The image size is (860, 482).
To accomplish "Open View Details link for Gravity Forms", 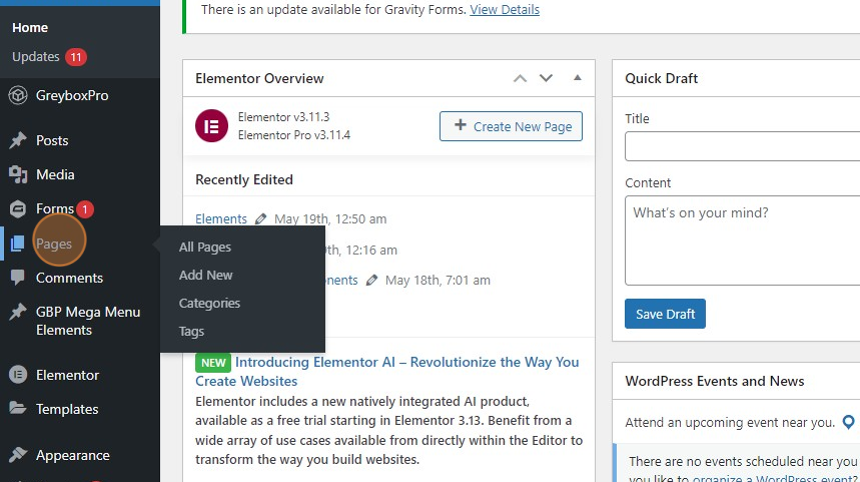I will point(505,9).
